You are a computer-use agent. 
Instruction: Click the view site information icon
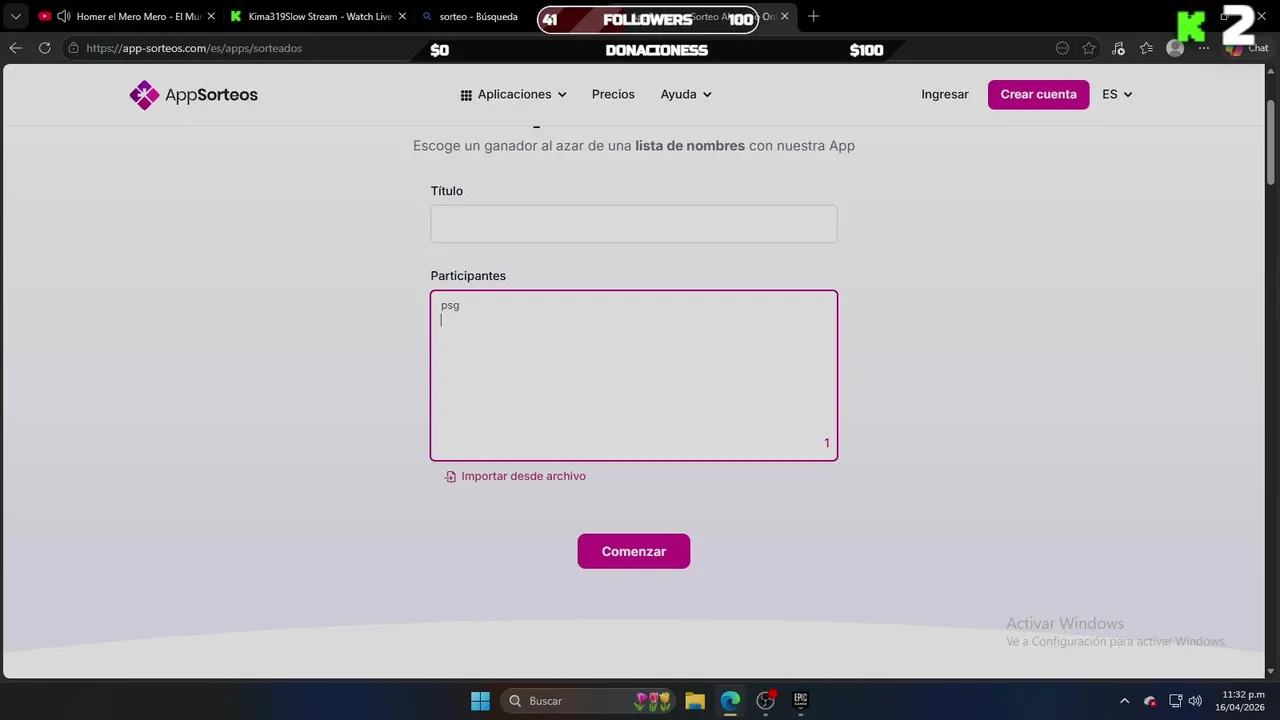pos(73,48)
